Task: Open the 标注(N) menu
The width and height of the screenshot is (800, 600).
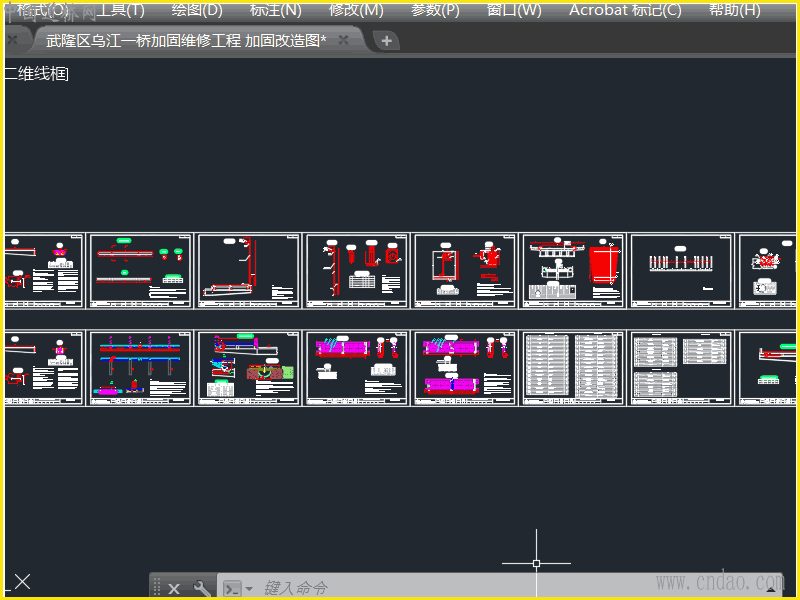Action: click(x=276, y=10)
